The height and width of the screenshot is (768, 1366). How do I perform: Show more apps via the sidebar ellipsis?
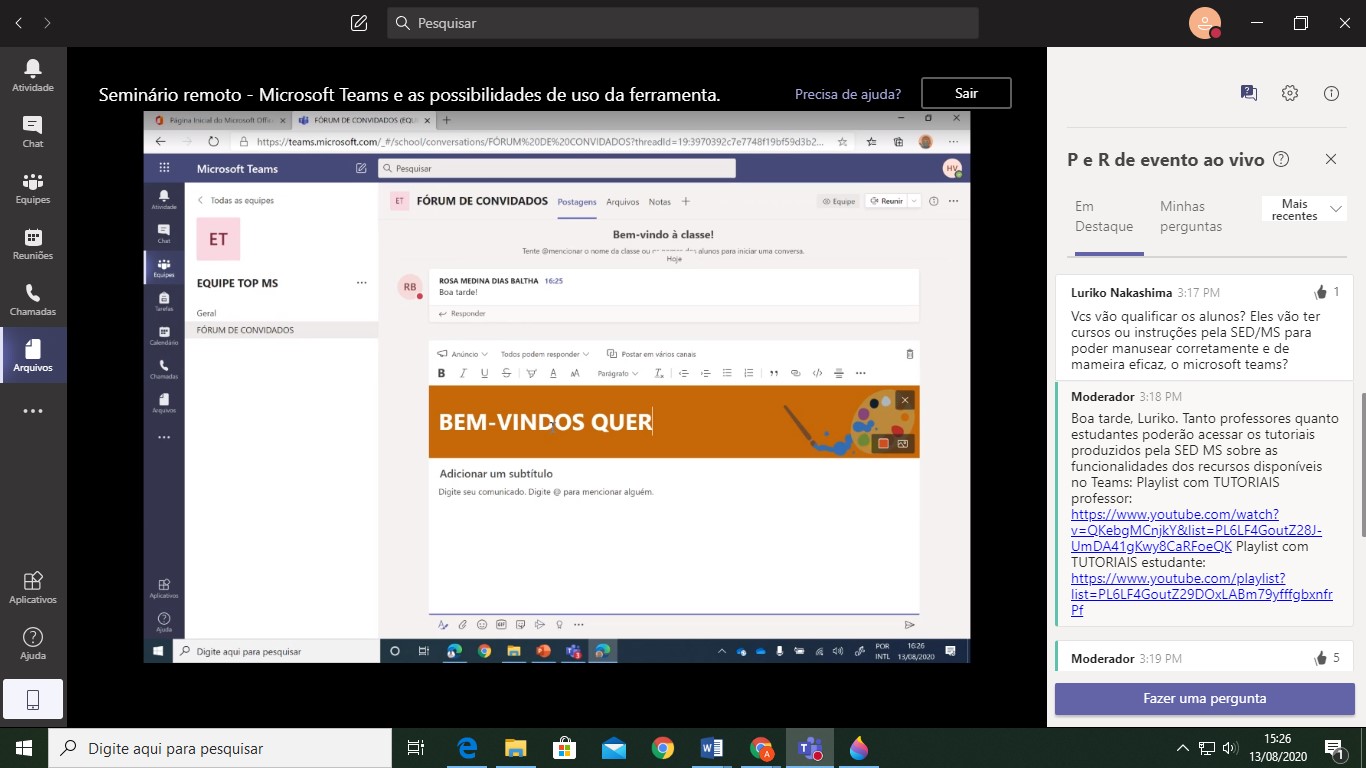[x=33, y=411]
